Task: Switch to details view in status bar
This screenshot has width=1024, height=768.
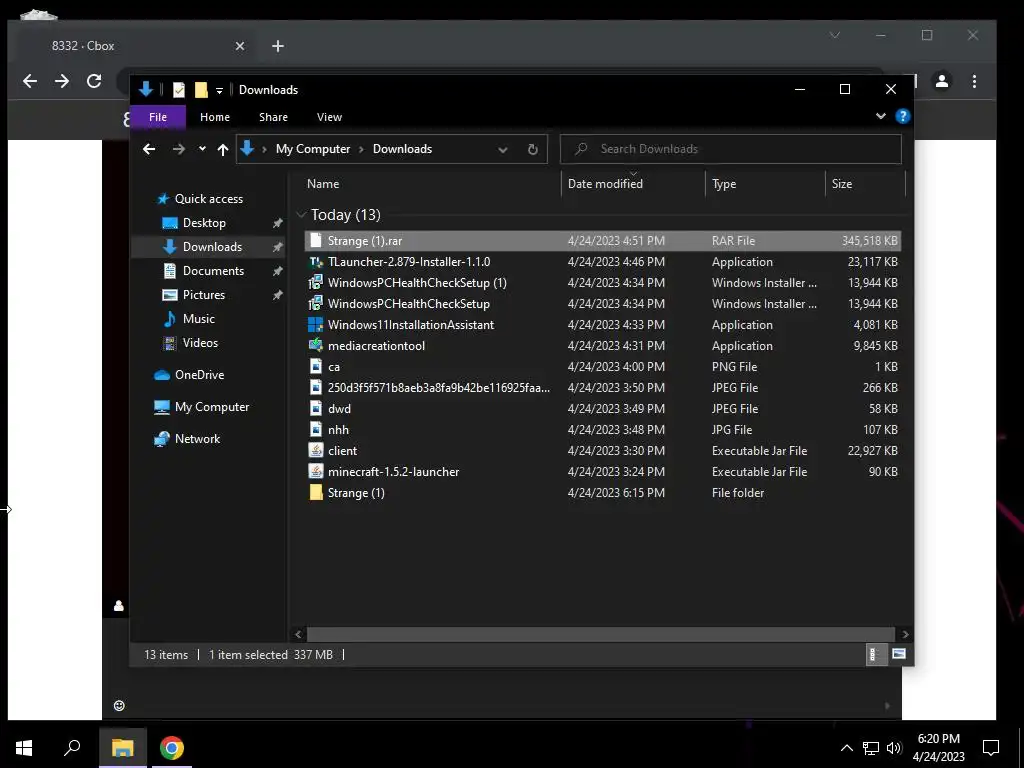Action: click(x=873, y=654)
